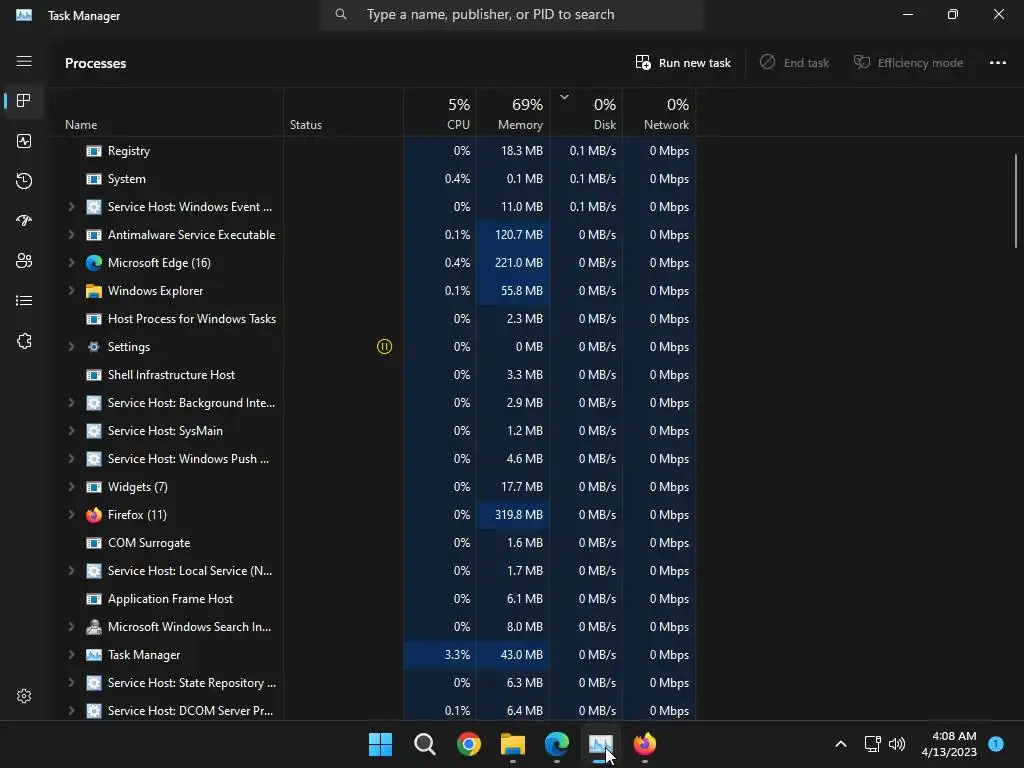Expand Microsoft Edge (16) process group

coord(71,263)
